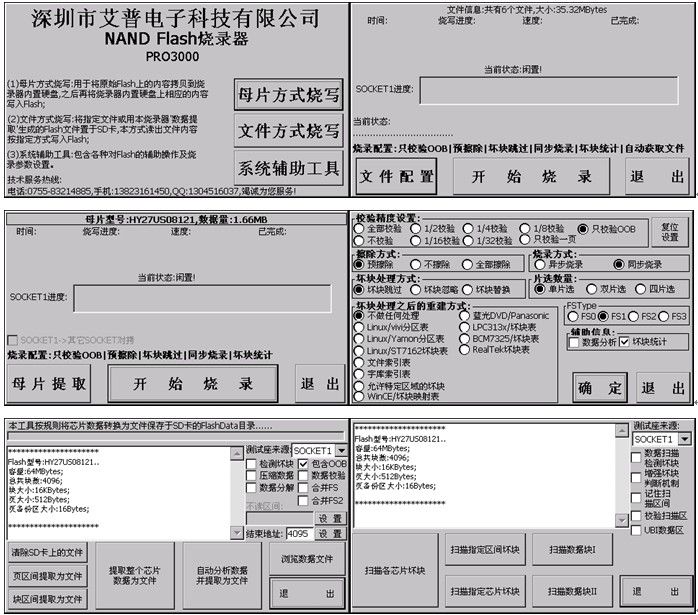The height and width of the screenshot is (615, 698).
Task: Select the 1/8校验 radio option
Action: point(525,229)
